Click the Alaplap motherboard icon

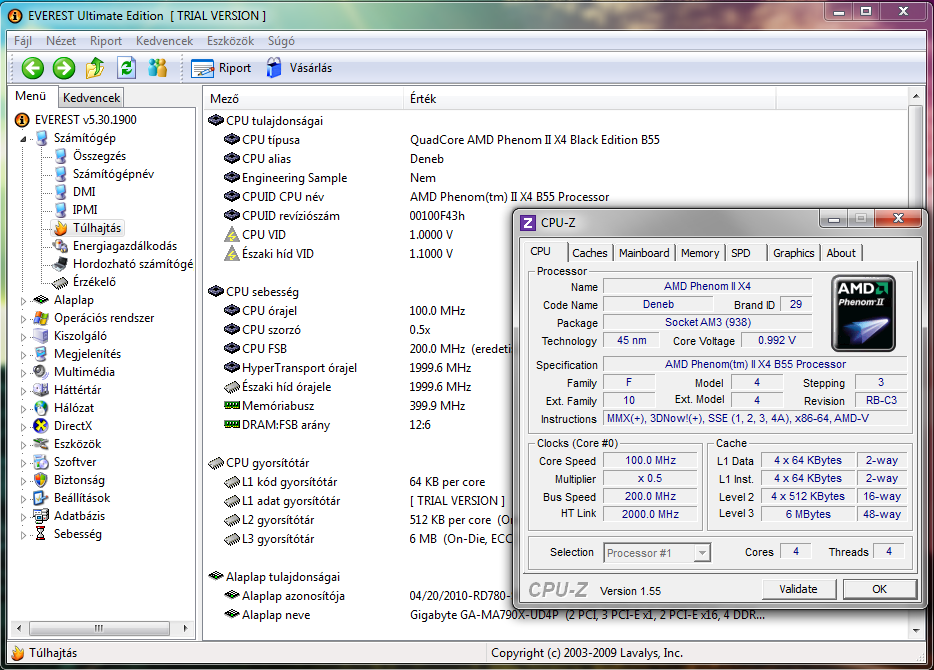(41, 300)
